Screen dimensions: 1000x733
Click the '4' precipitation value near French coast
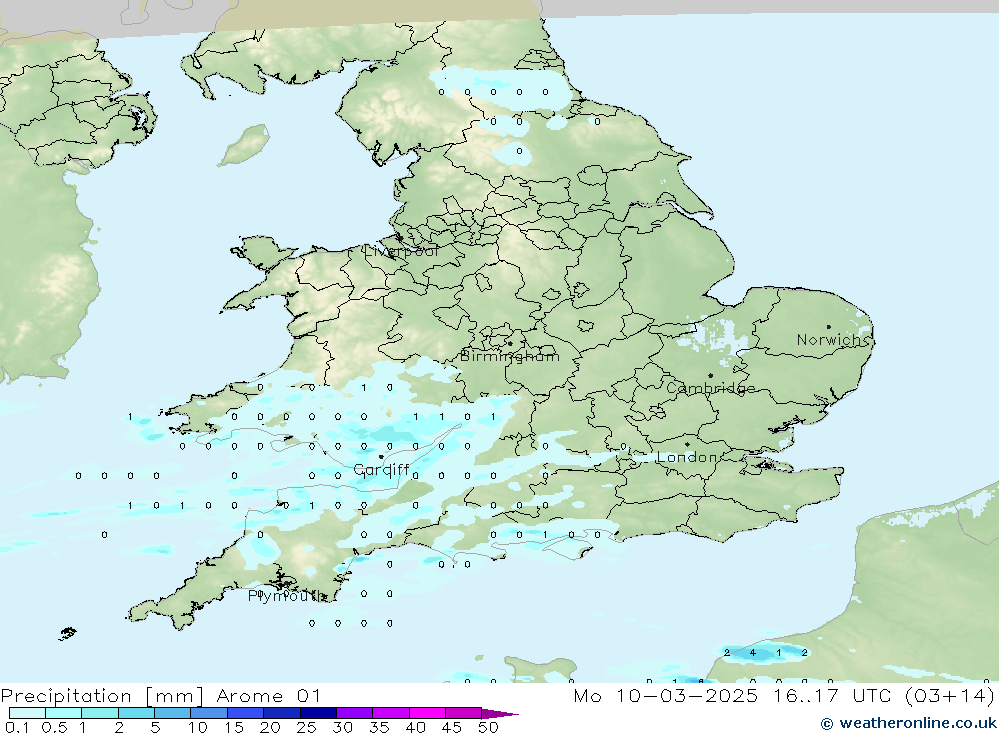click(x=753, y=653)
